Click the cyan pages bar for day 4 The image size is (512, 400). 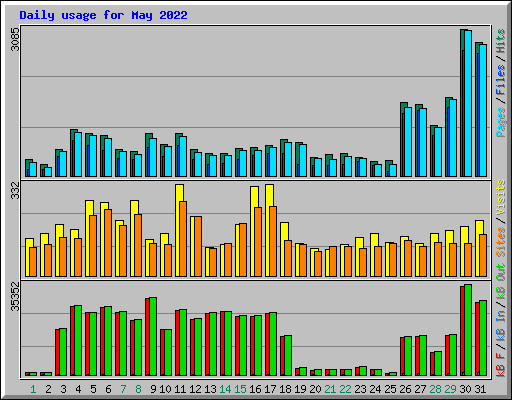(x=78, y=154)
